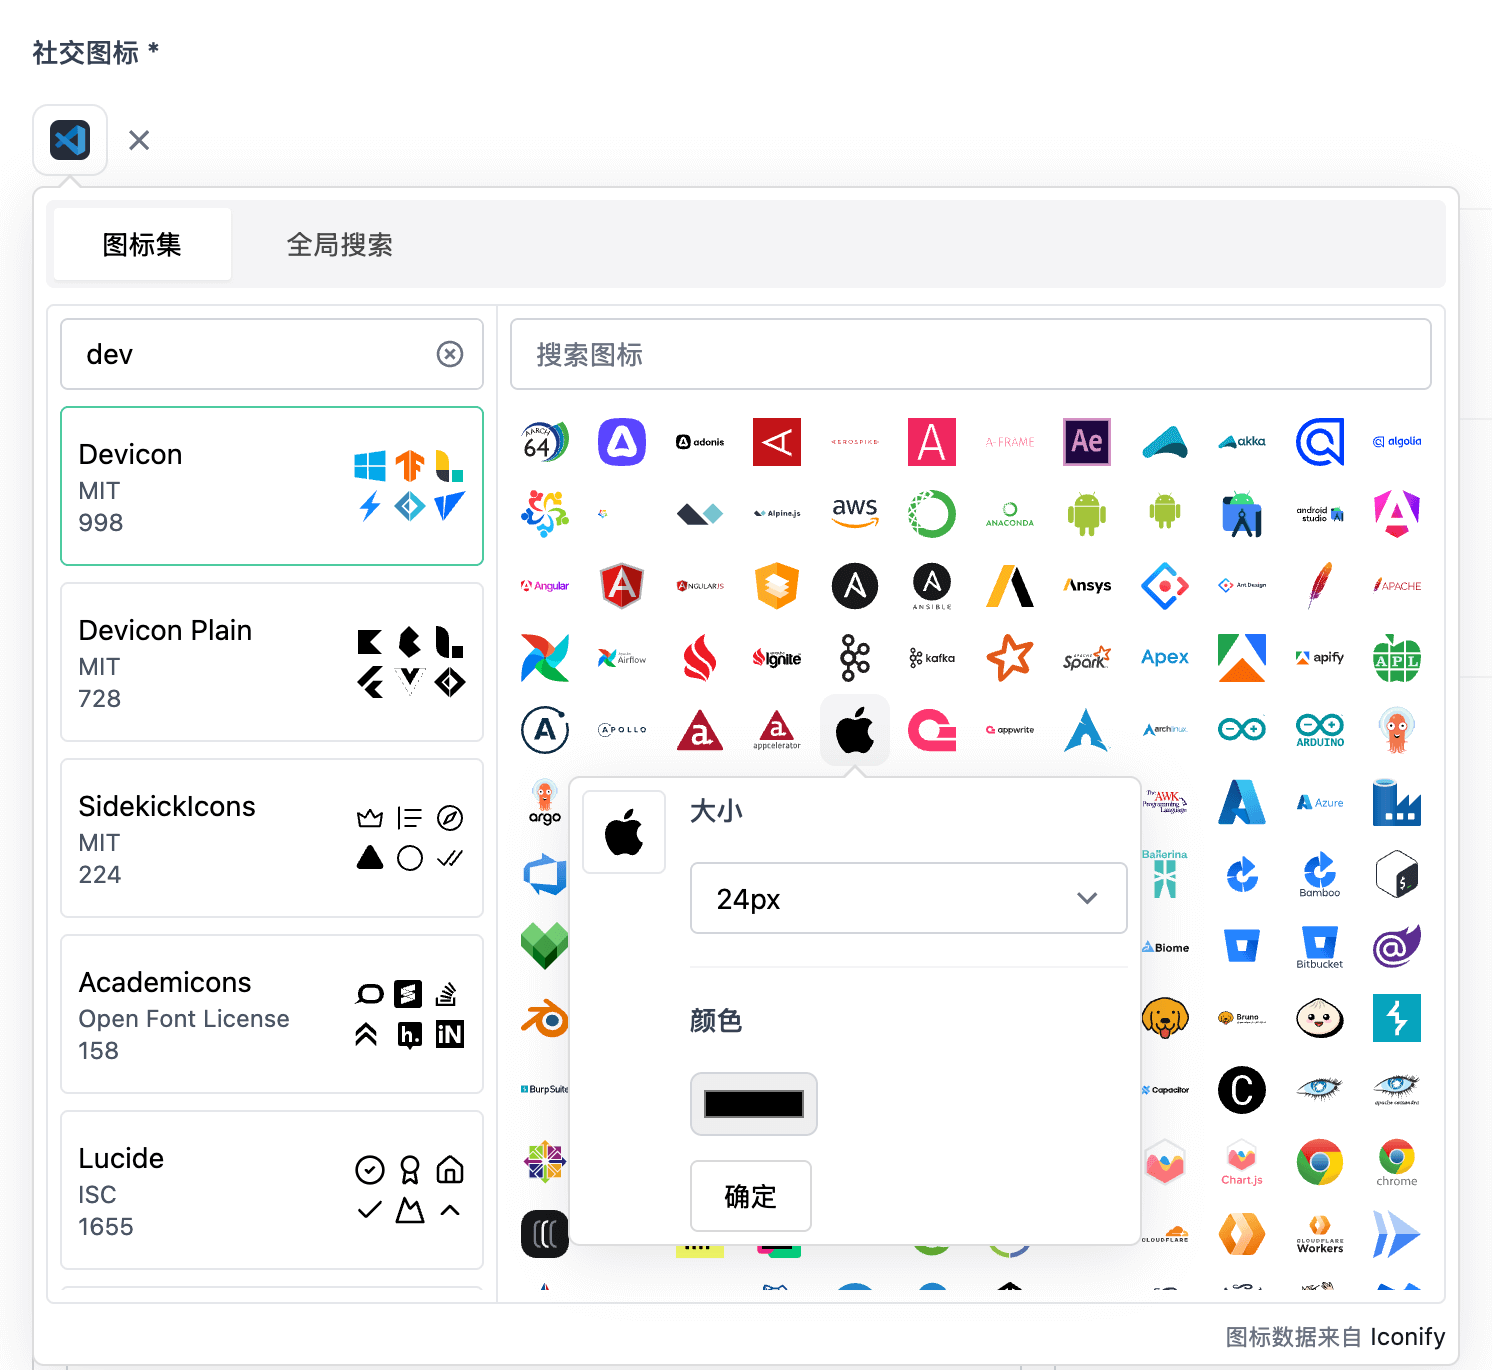Select the Cloudflare Workers icon

pyautogui.click(x=1319, y=1235)
